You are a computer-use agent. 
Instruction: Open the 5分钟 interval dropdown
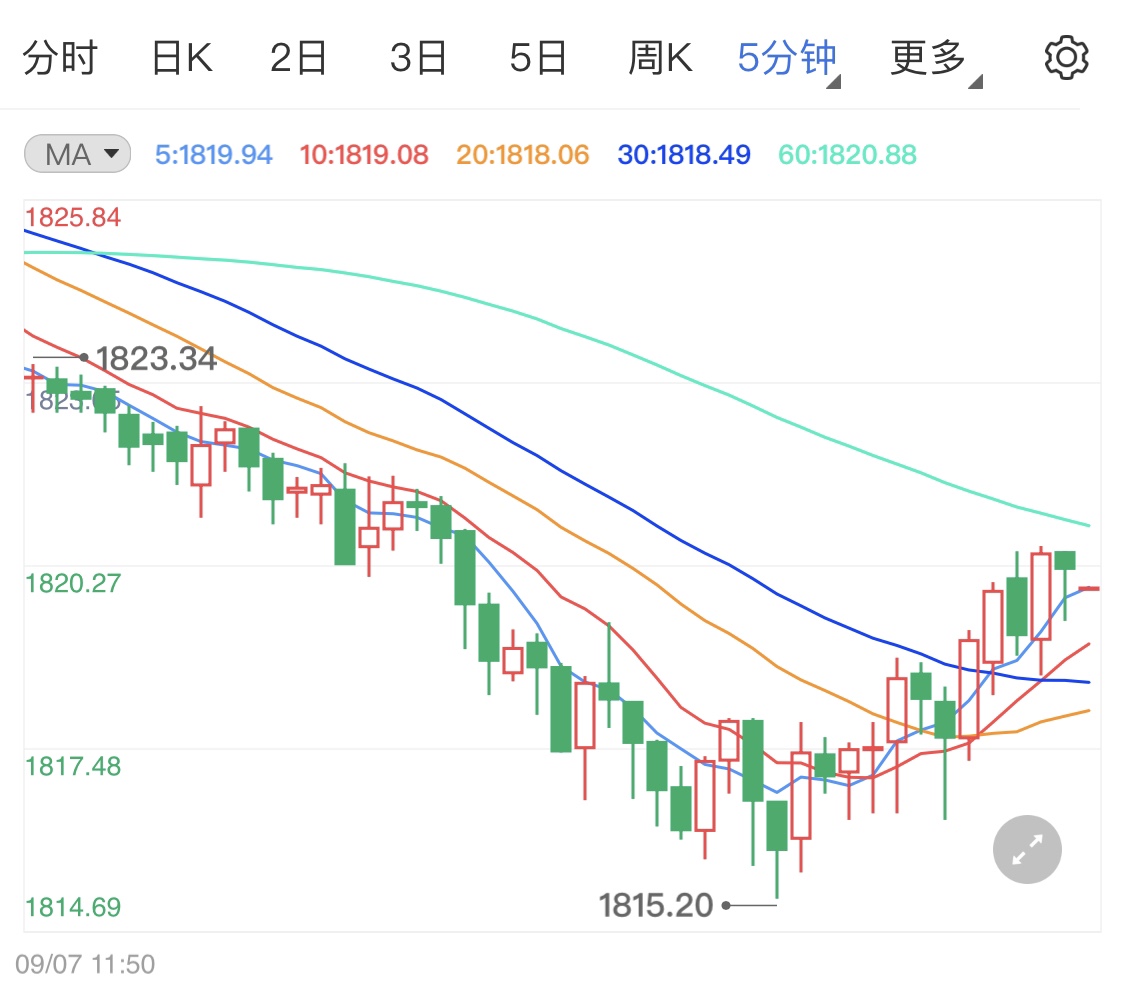(x=788, y=59)
